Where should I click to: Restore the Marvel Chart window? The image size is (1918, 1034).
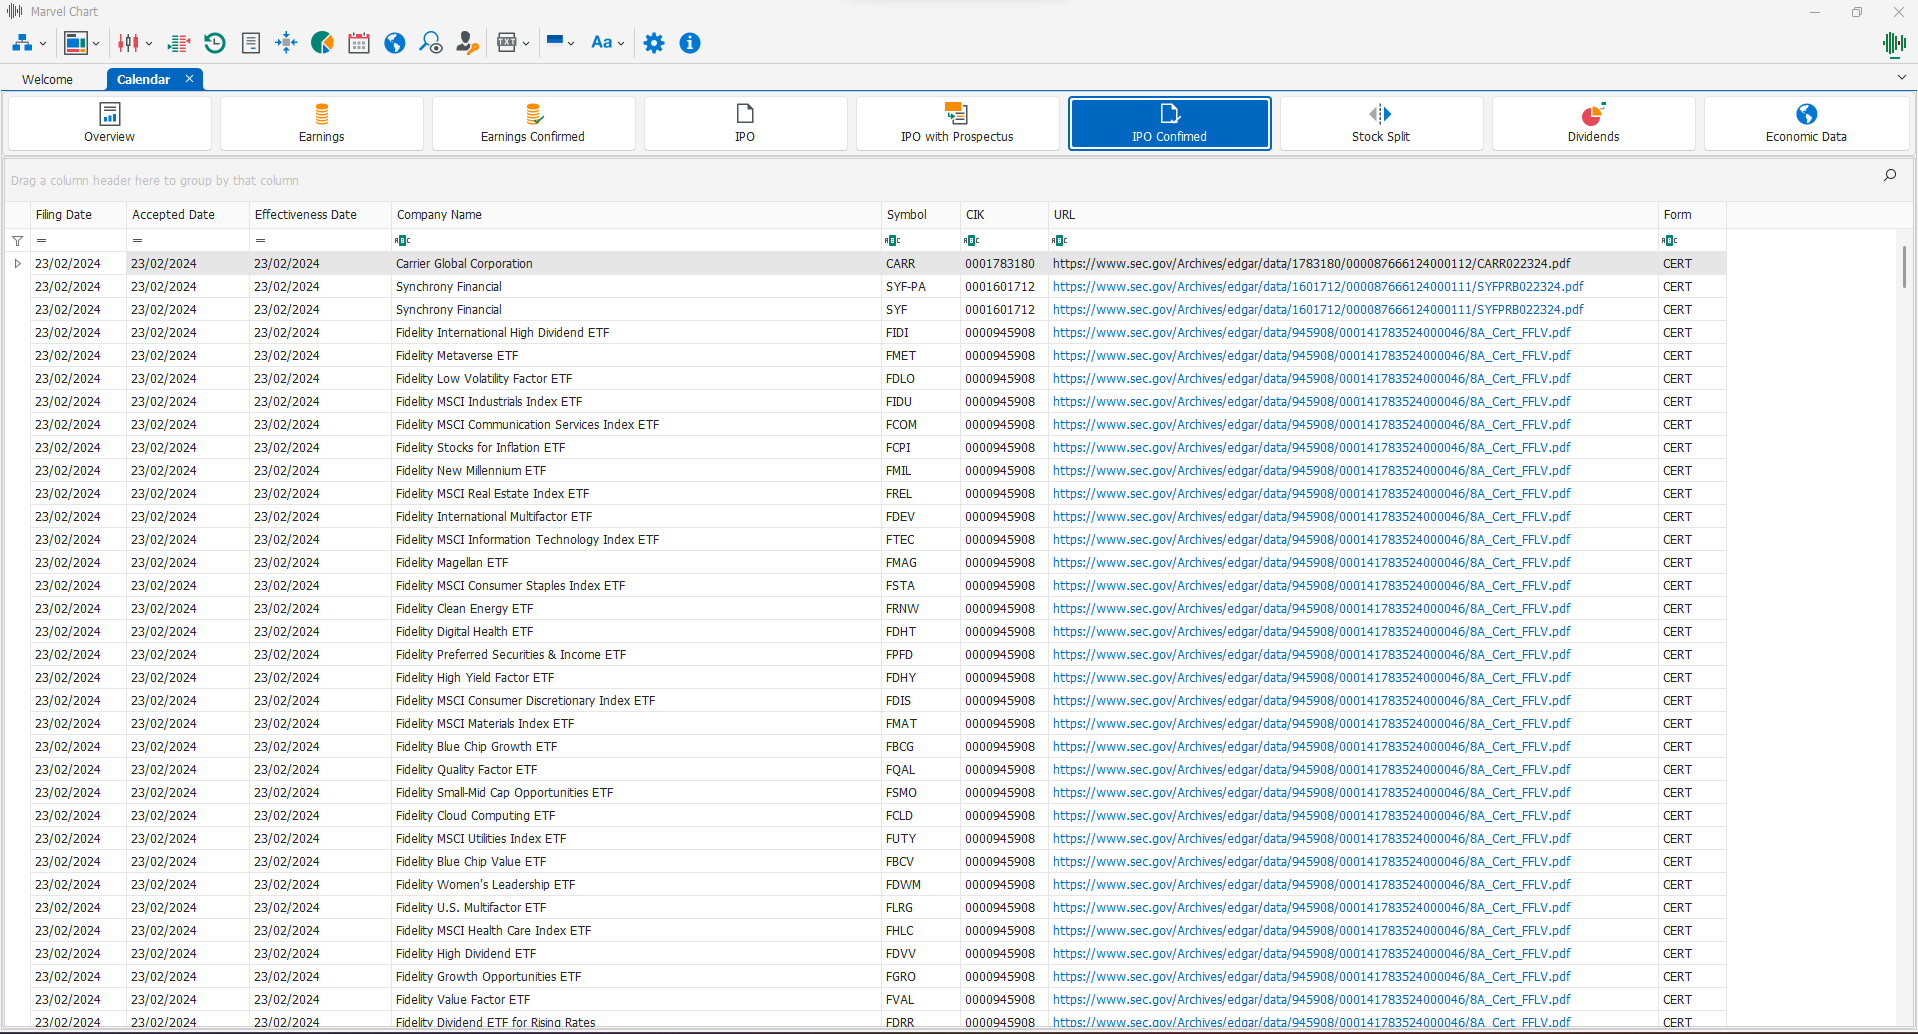click(x=1857, y=12)
